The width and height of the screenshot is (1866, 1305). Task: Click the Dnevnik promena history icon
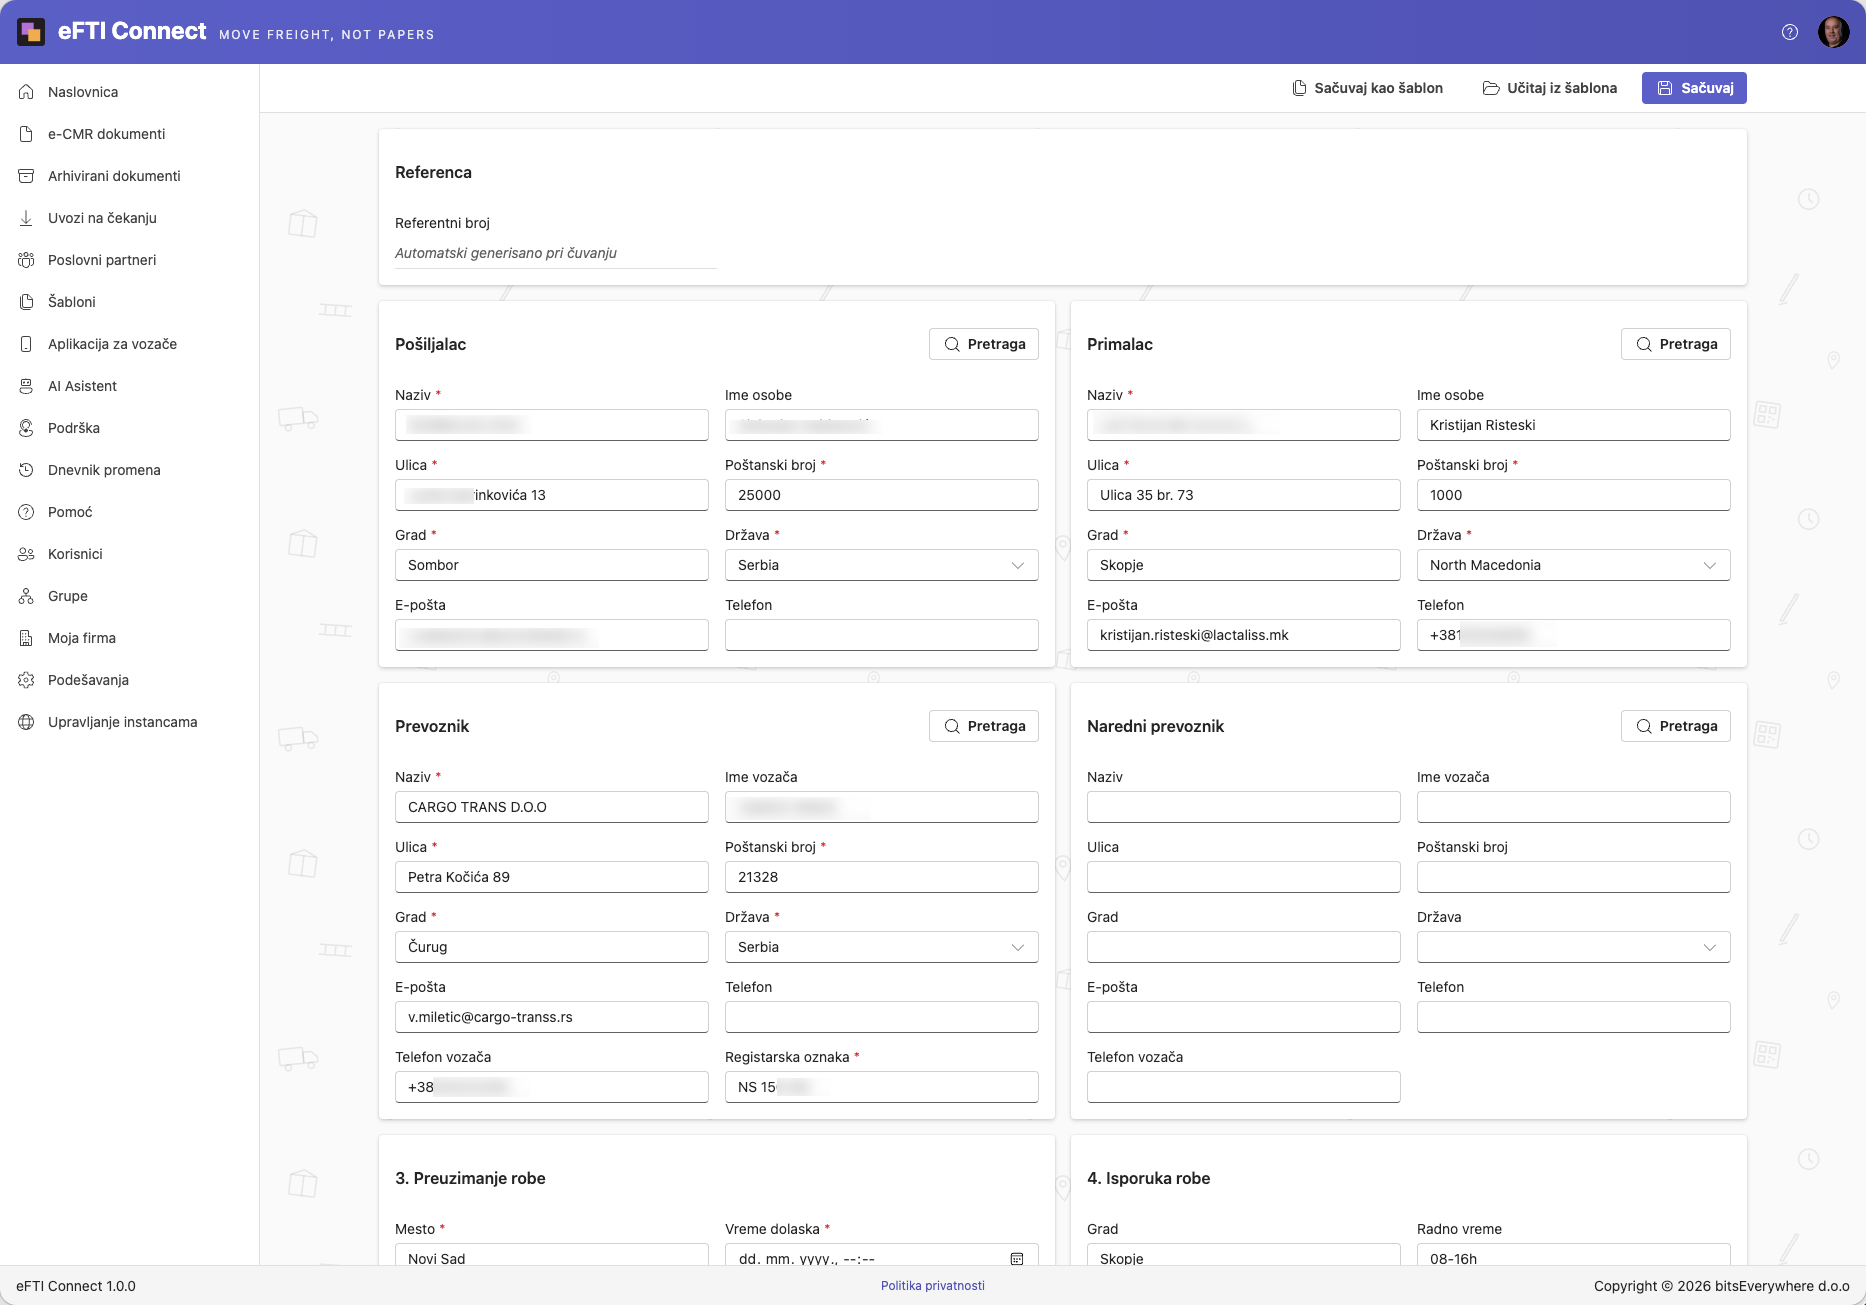(26, 470)
